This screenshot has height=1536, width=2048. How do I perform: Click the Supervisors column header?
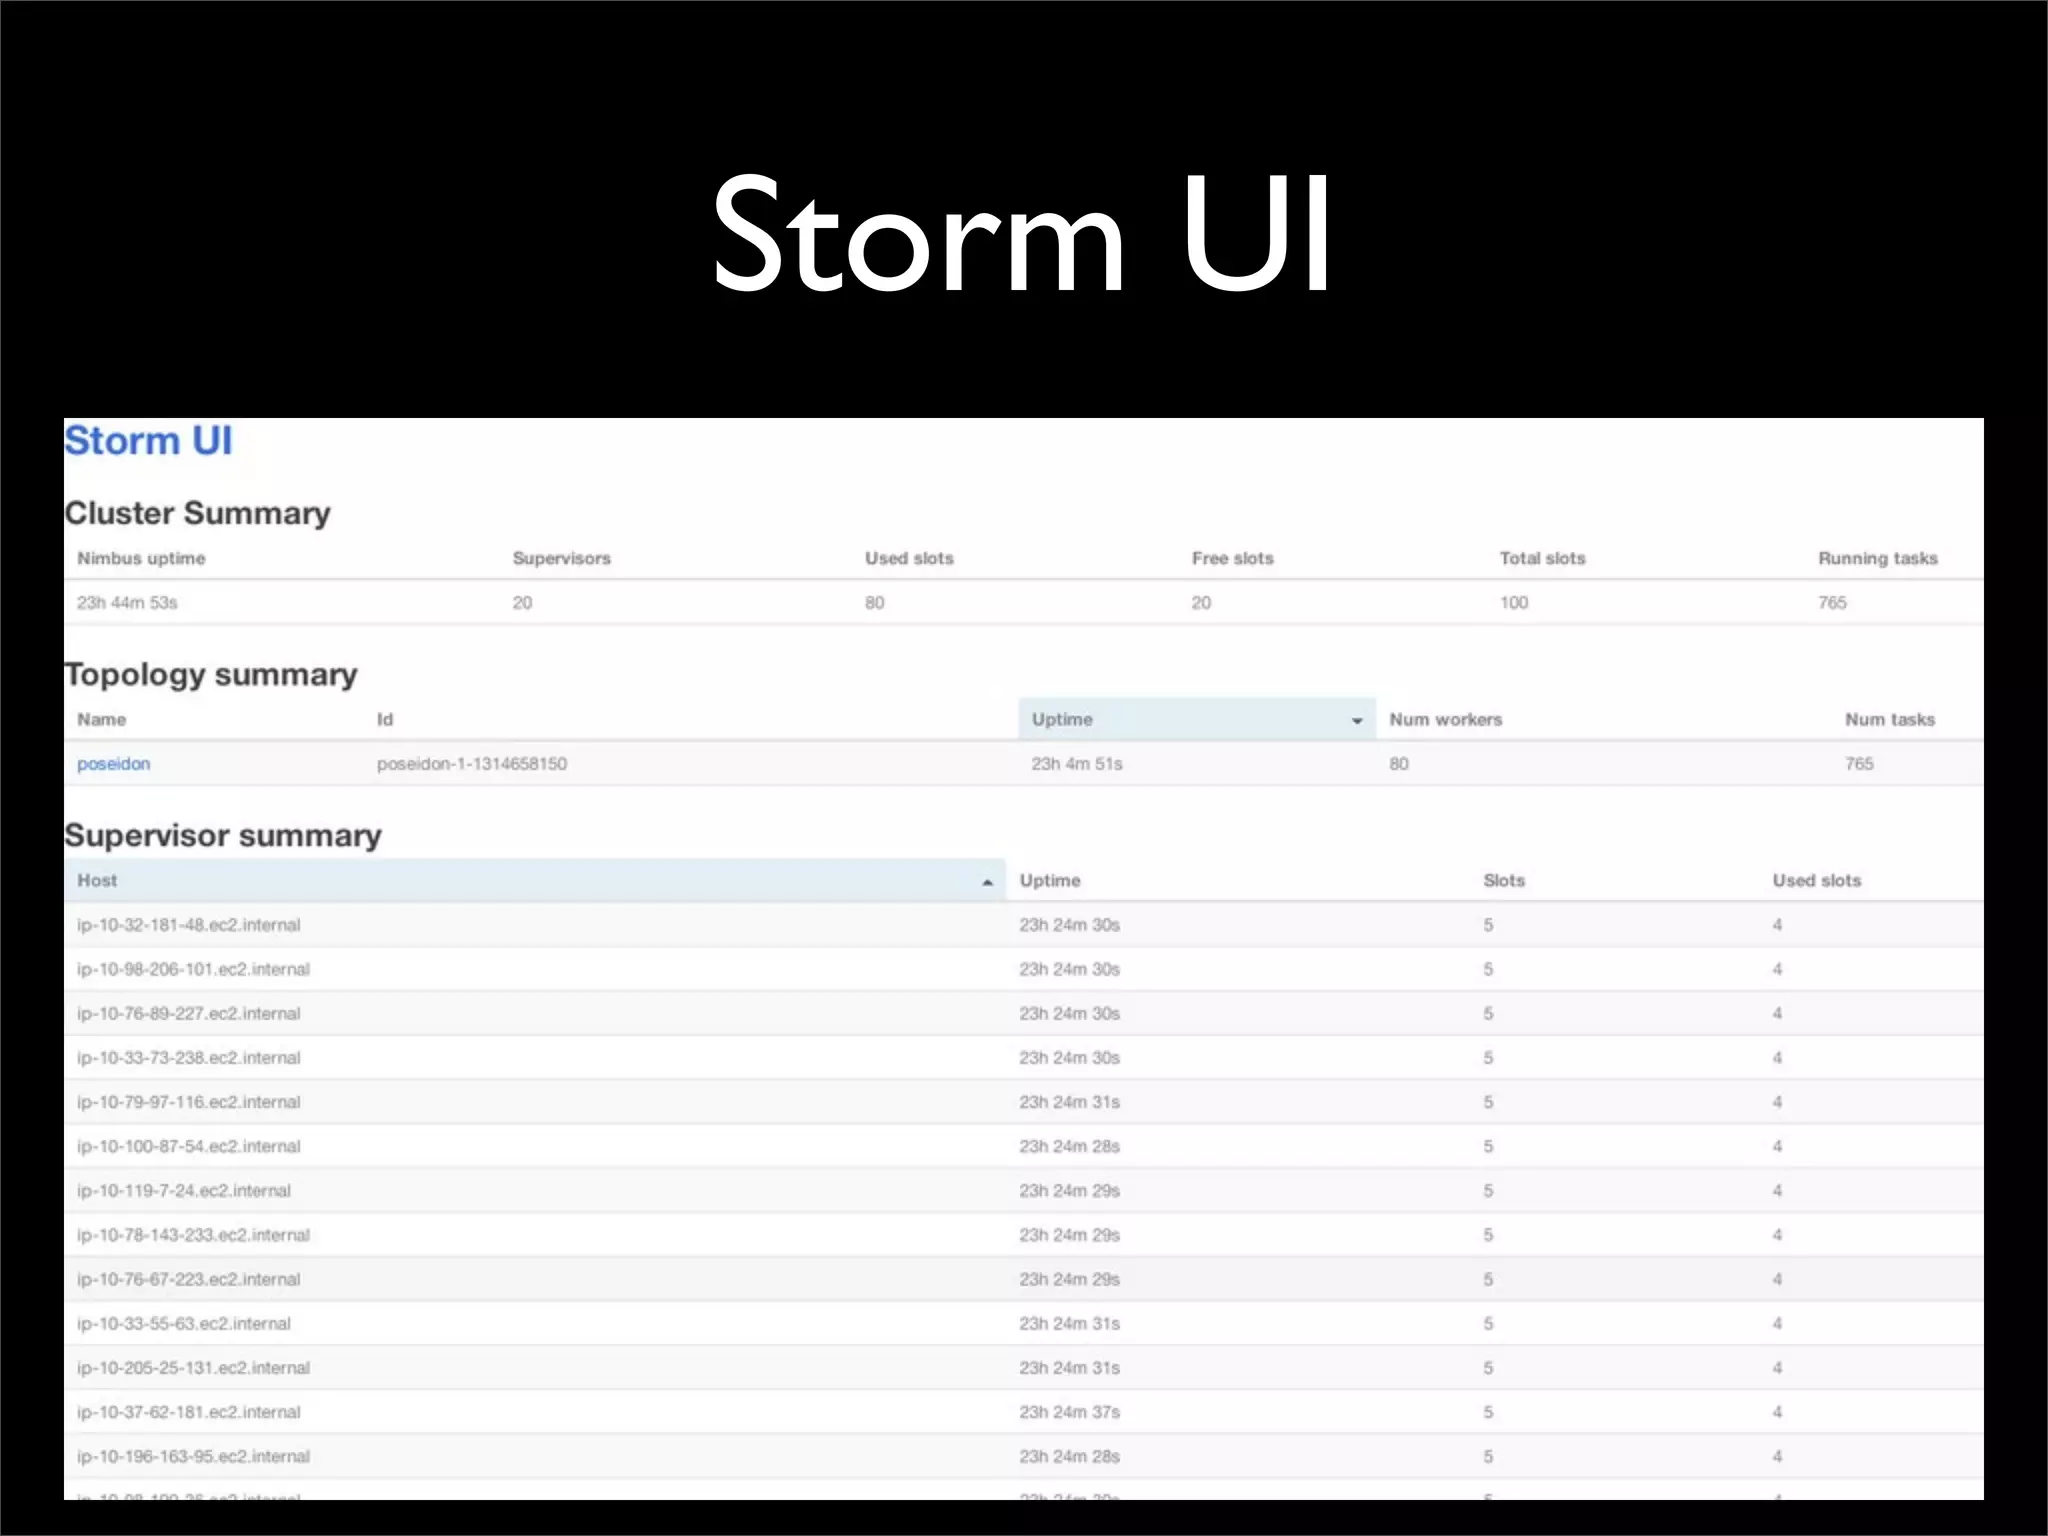(x=561, y=558)
